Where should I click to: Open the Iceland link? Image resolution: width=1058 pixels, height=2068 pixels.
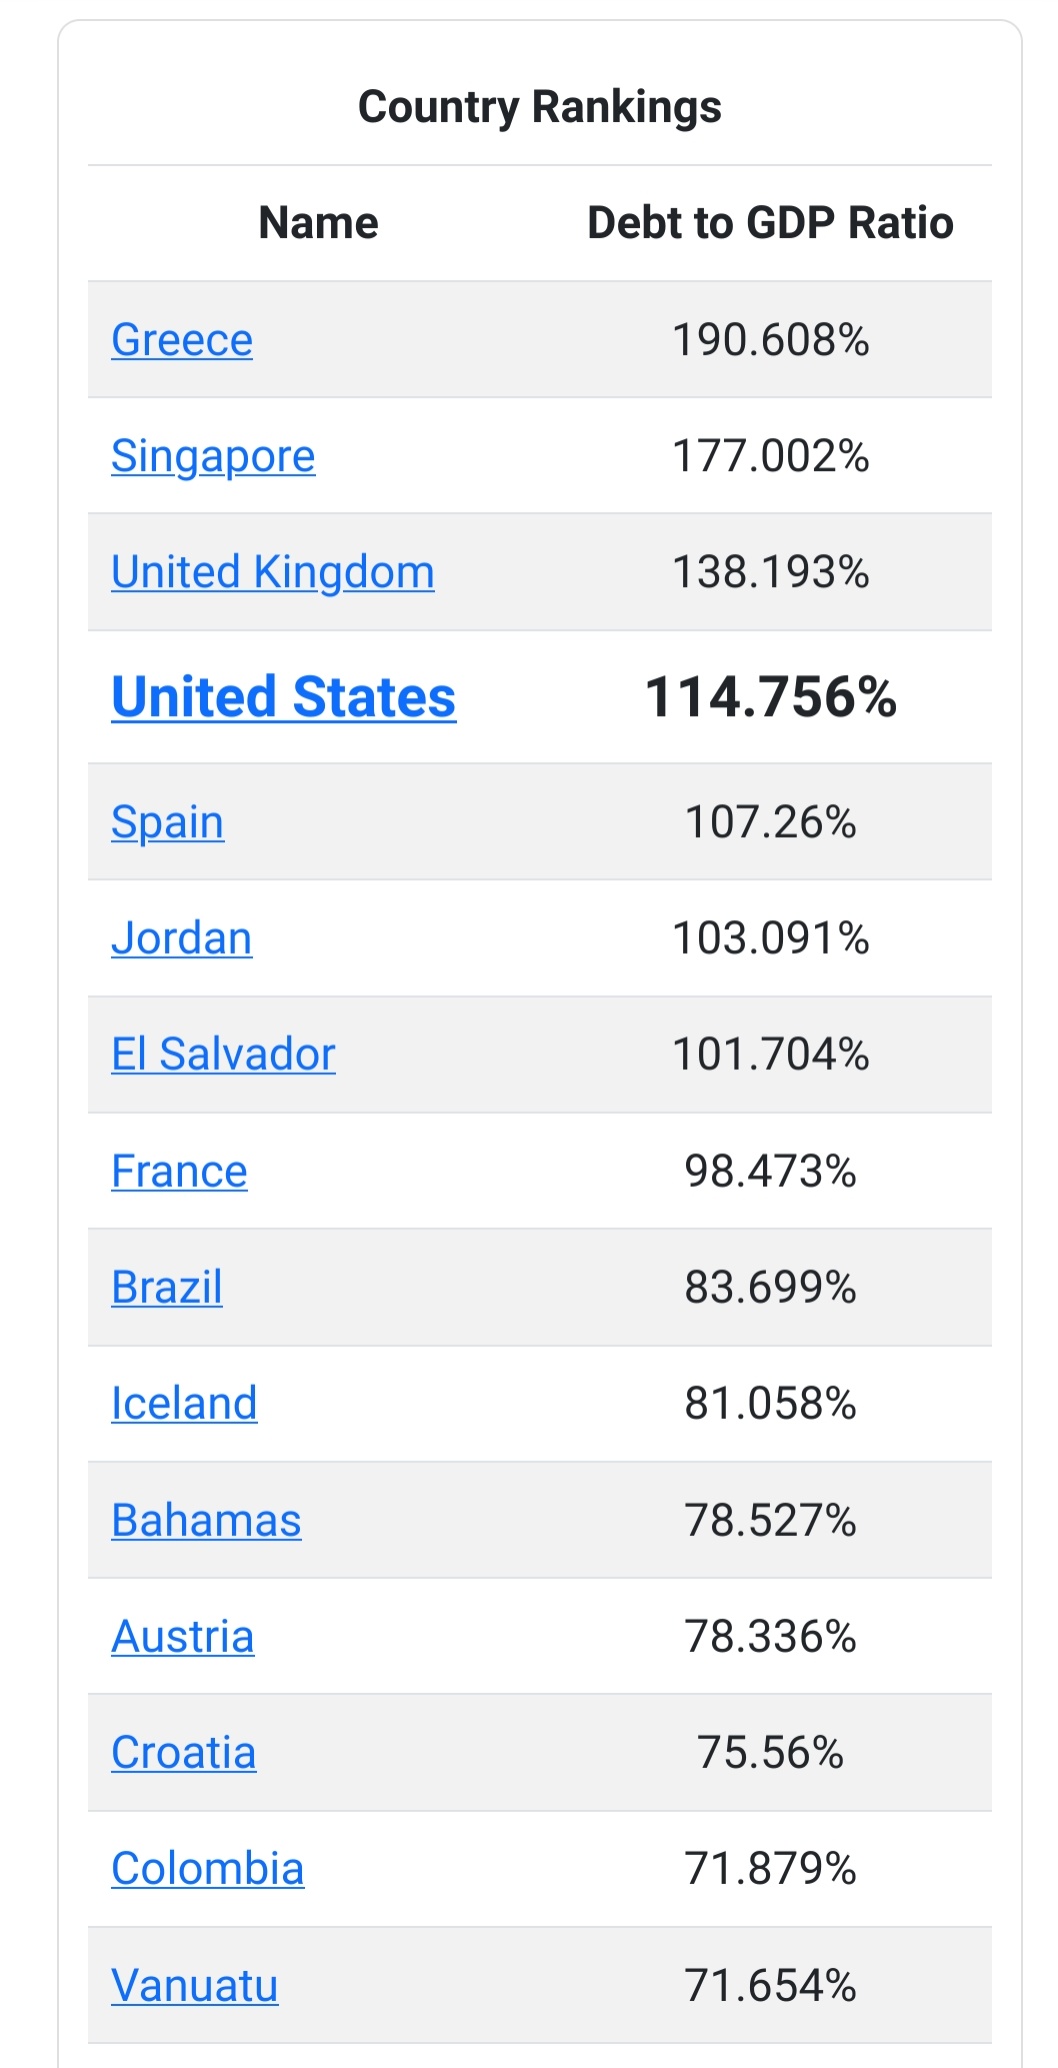(x=184, y=1403)
